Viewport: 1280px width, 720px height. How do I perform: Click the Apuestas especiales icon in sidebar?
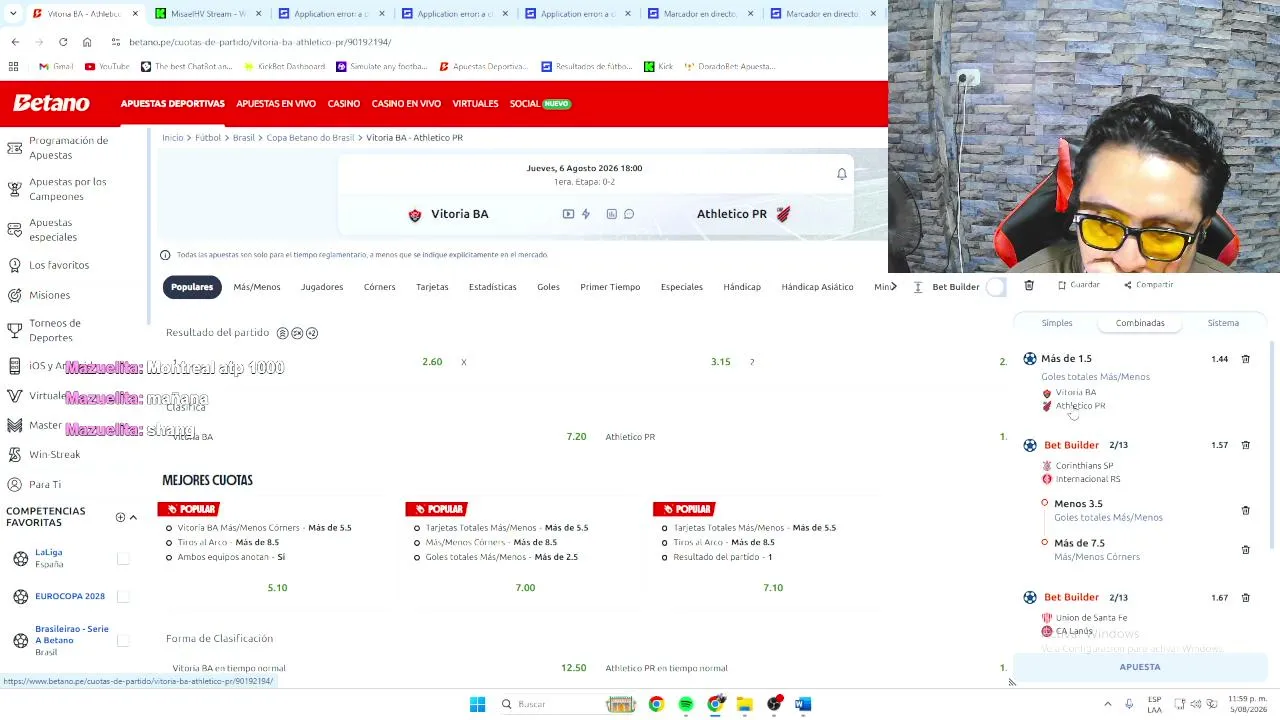coord(14,230)
